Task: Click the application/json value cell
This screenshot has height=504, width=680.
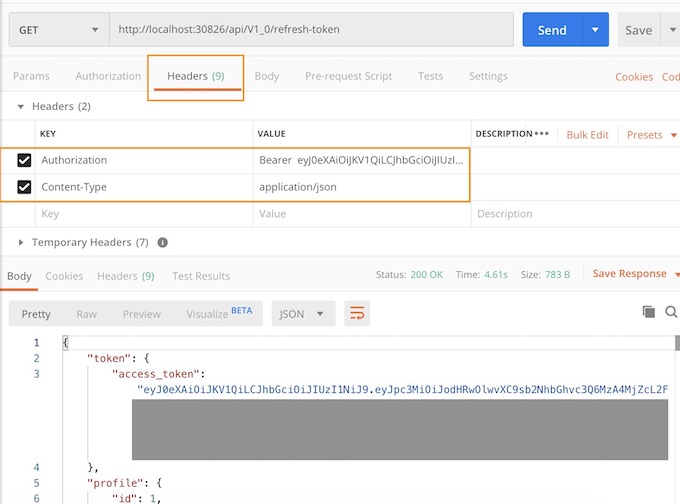Action: click(361, 187)
